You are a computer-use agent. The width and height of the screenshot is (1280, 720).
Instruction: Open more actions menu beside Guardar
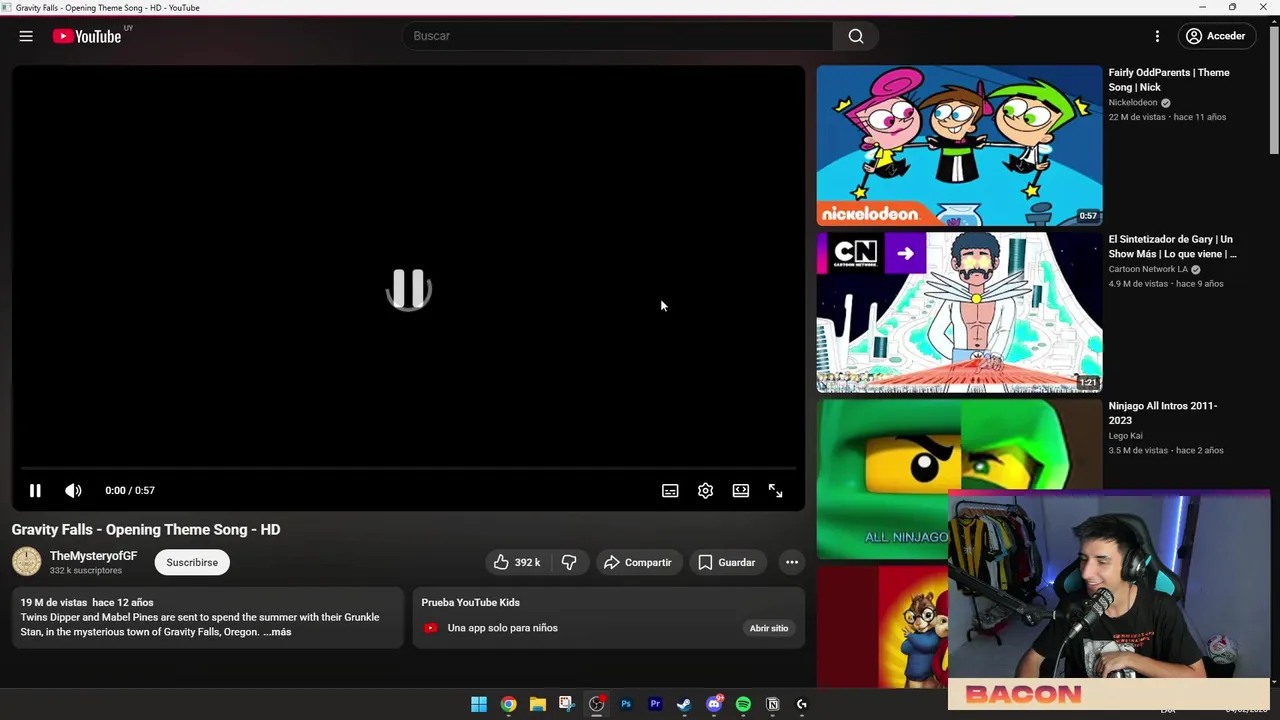tap(791, 562)
